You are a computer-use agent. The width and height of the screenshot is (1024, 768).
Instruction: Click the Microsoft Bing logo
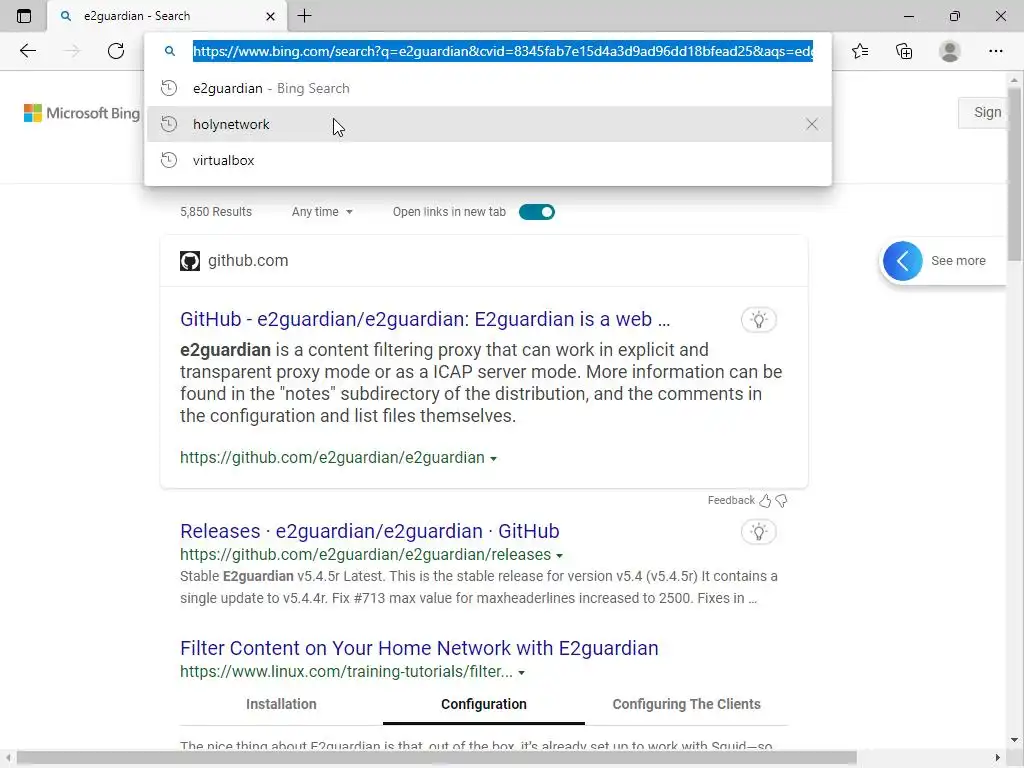point(82,113)
